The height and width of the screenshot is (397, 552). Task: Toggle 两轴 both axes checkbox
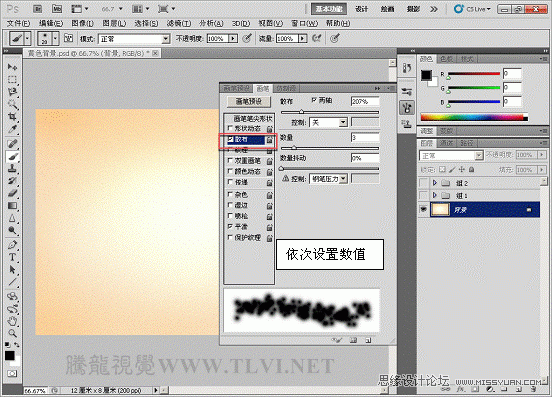[314, 100]
